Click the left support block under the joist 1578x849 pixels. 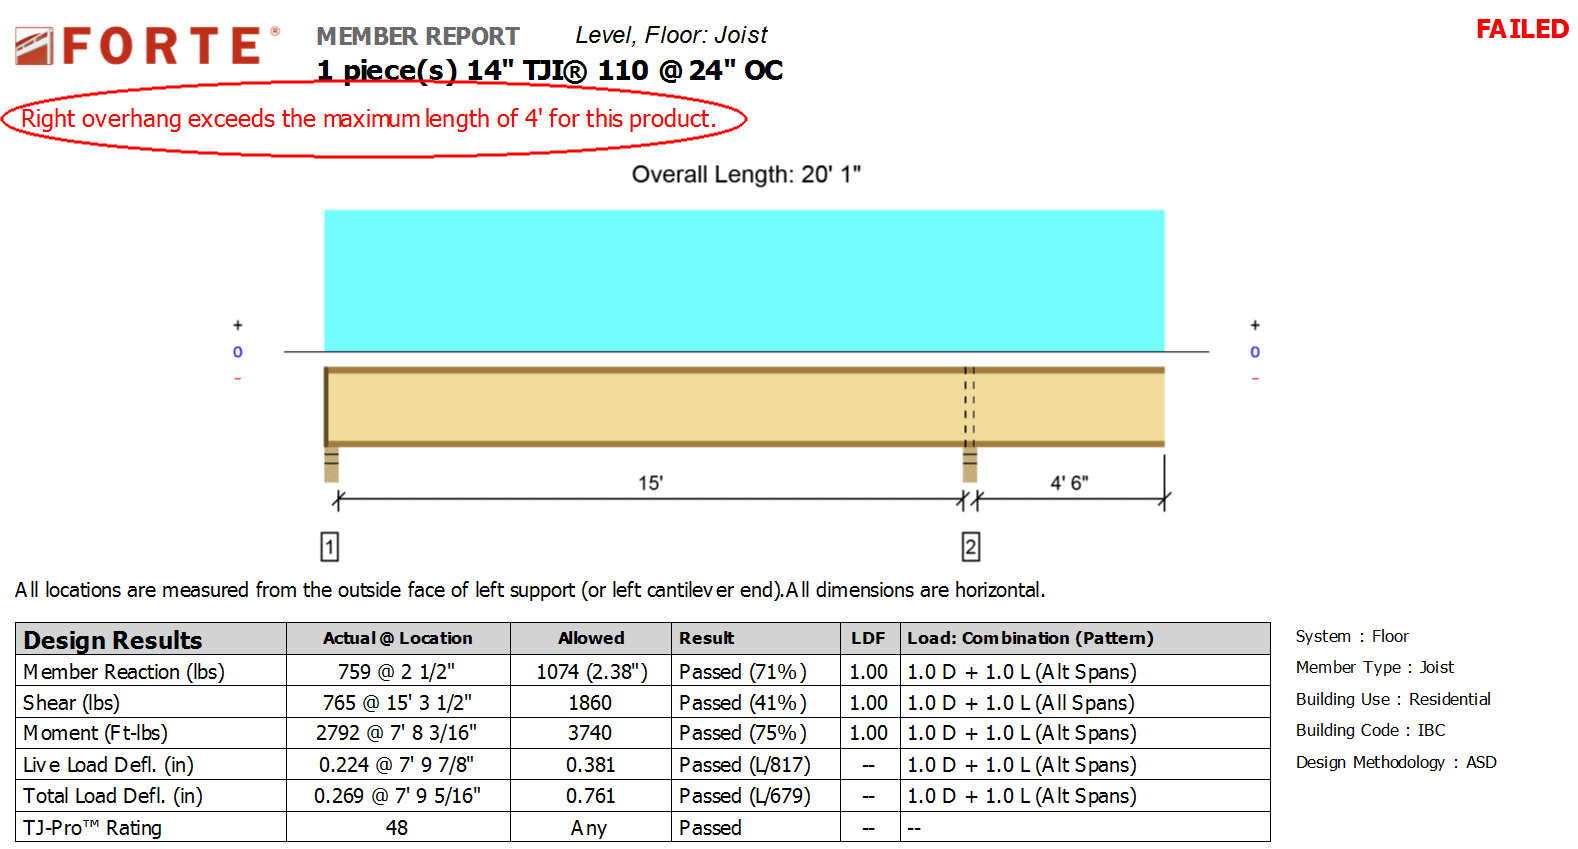click(331, 465)
